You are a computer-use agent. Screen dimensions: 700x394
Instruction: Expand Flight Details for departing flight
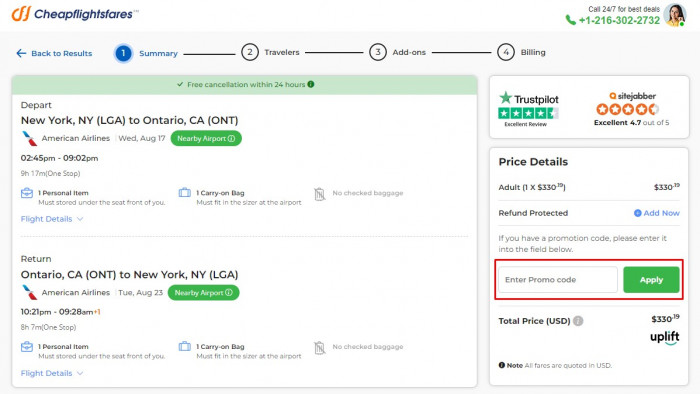[x=52, y=219]
